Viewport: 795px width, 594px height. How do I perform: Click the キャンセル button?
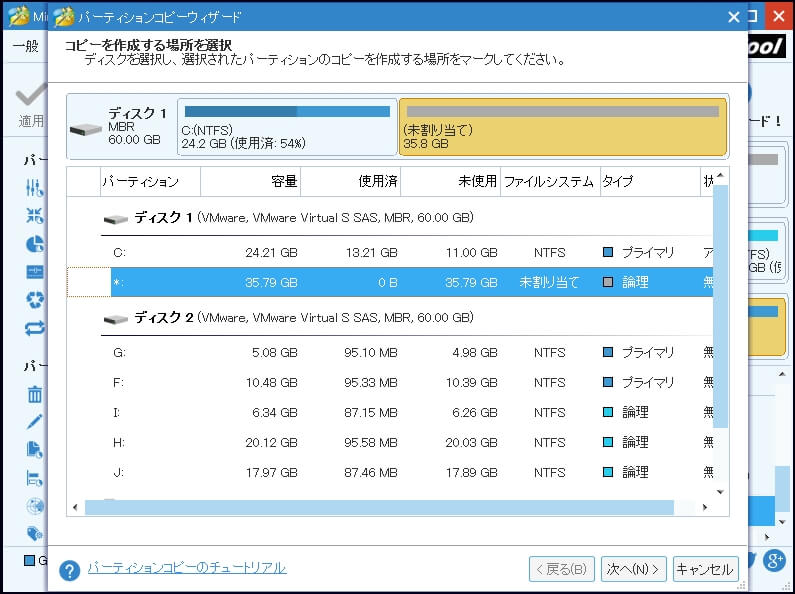(x=705, y=569)
